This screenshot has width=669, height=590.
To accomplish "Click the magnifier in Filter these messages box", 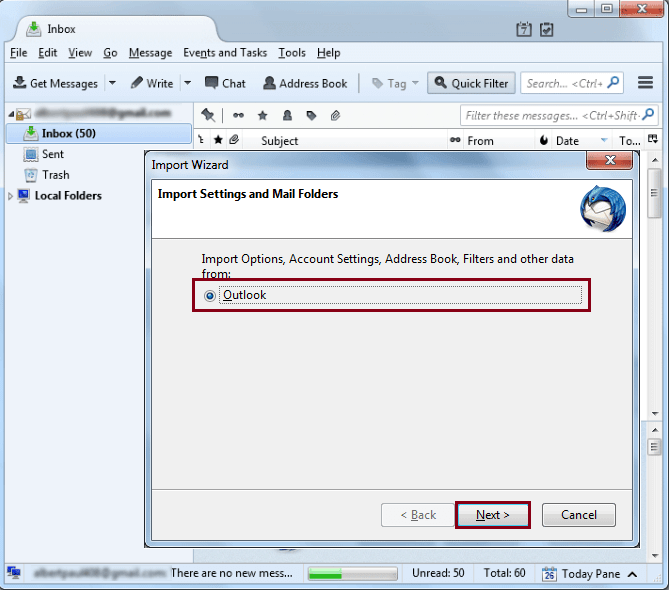I will tap(648, 114).
